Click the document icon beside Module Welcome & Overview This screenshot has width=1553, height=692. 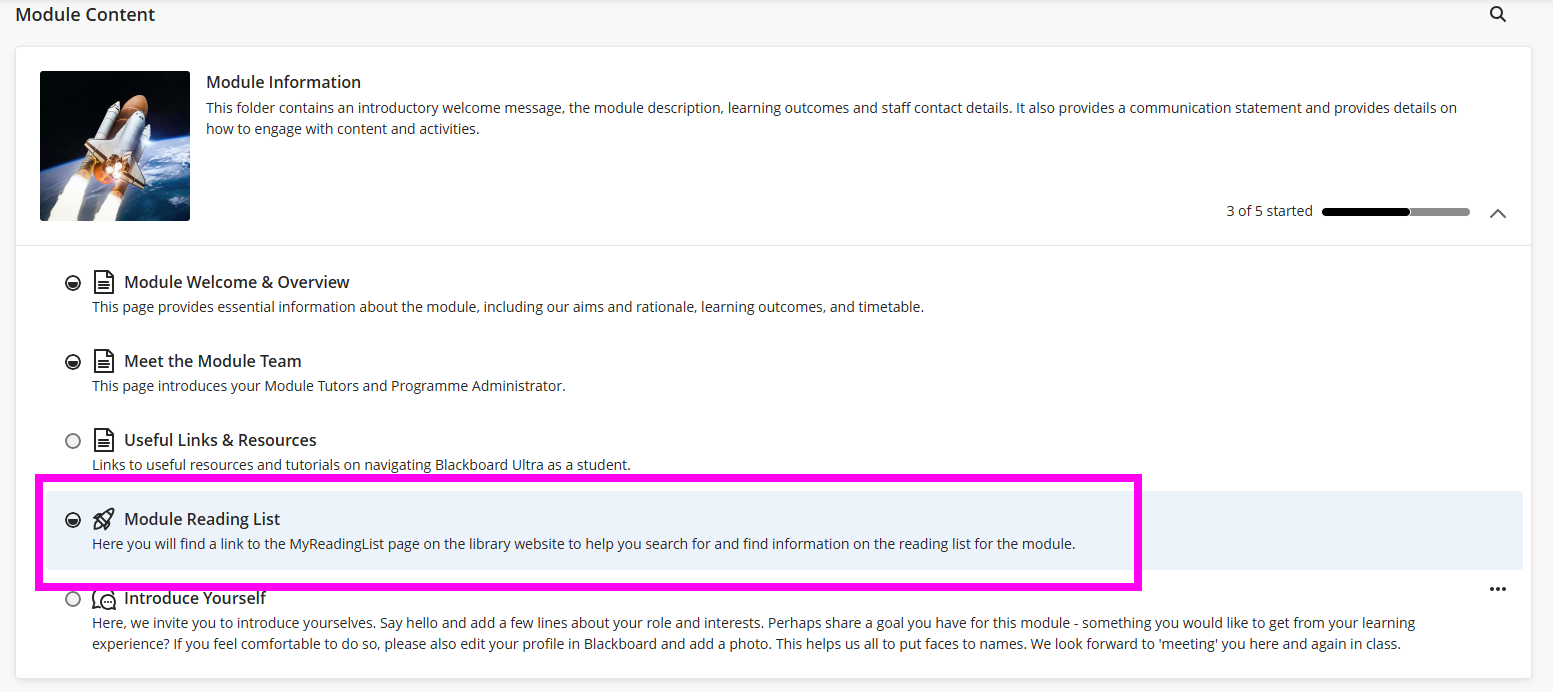pyautogui.click(x=103, y=282)
